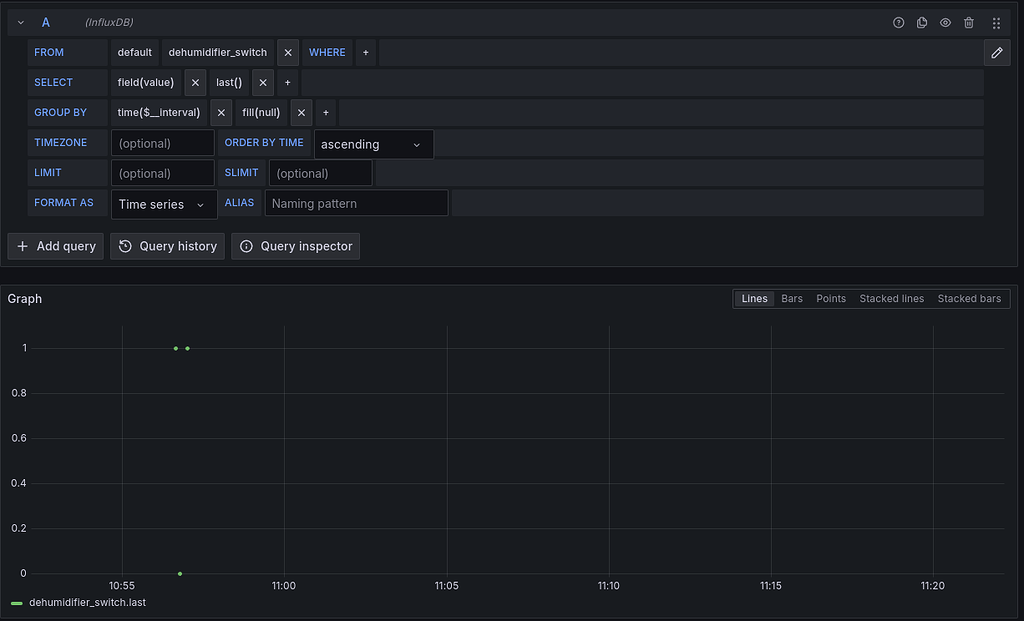Delete query A using the trash icon

(969, 22)
